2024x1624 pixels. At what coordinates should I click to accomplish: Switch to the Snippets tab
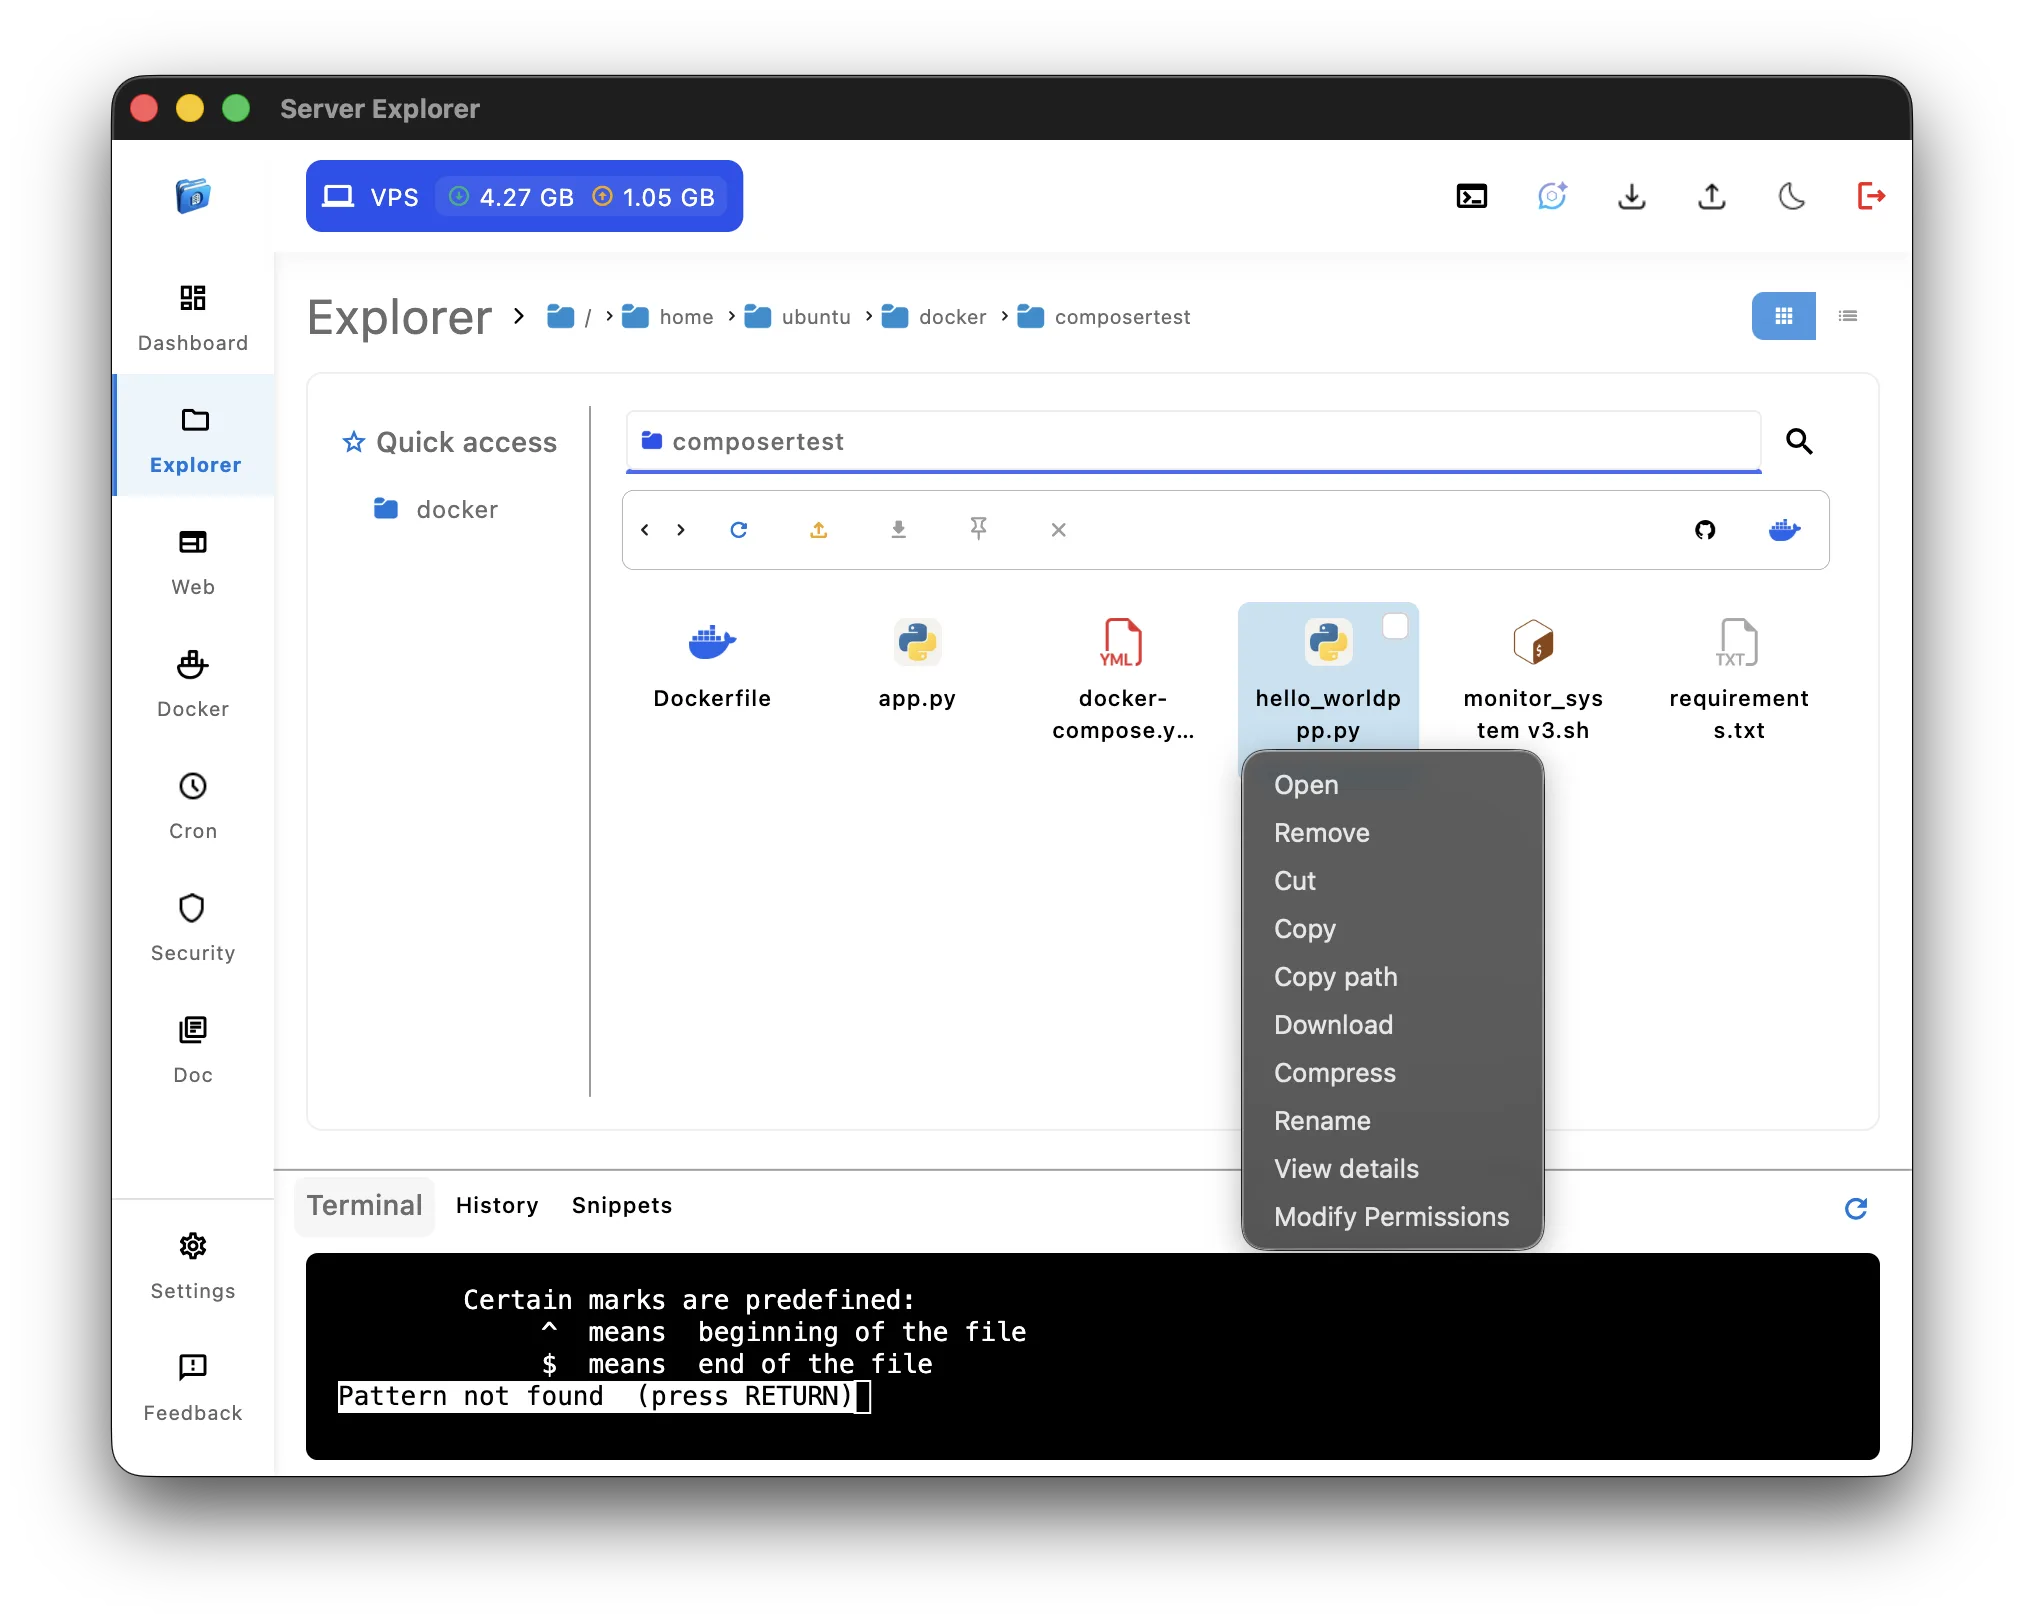(622, 1205)
